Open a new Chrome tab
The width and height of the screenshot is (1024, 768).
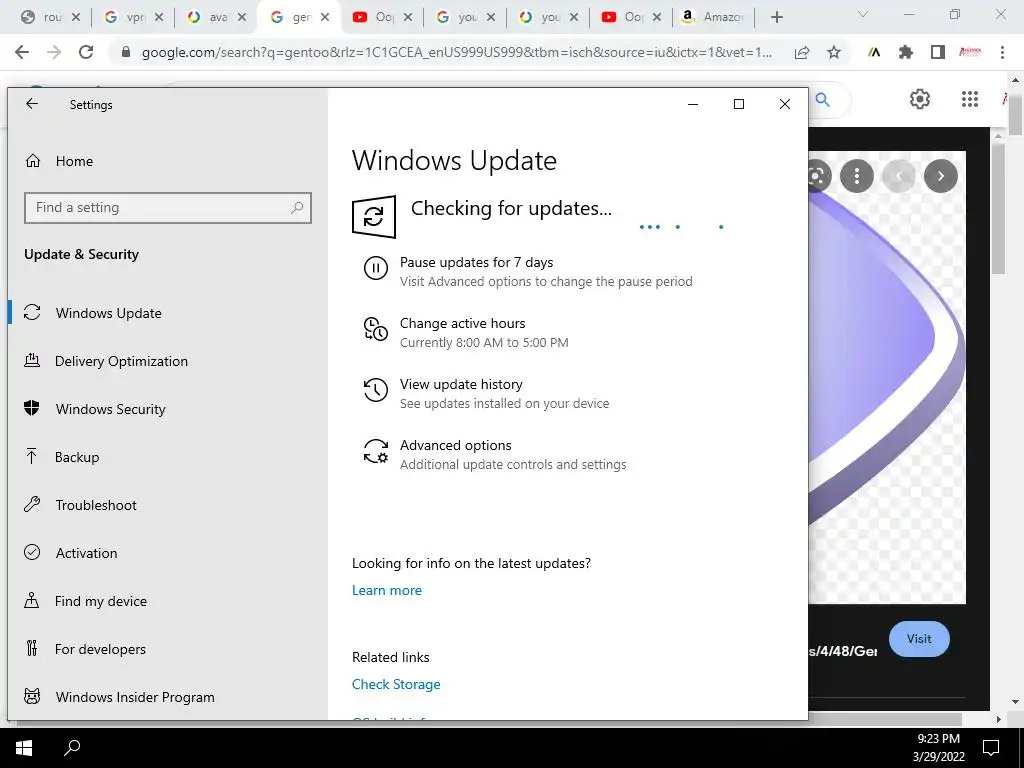pyautogui.click(x=776, y=18)
